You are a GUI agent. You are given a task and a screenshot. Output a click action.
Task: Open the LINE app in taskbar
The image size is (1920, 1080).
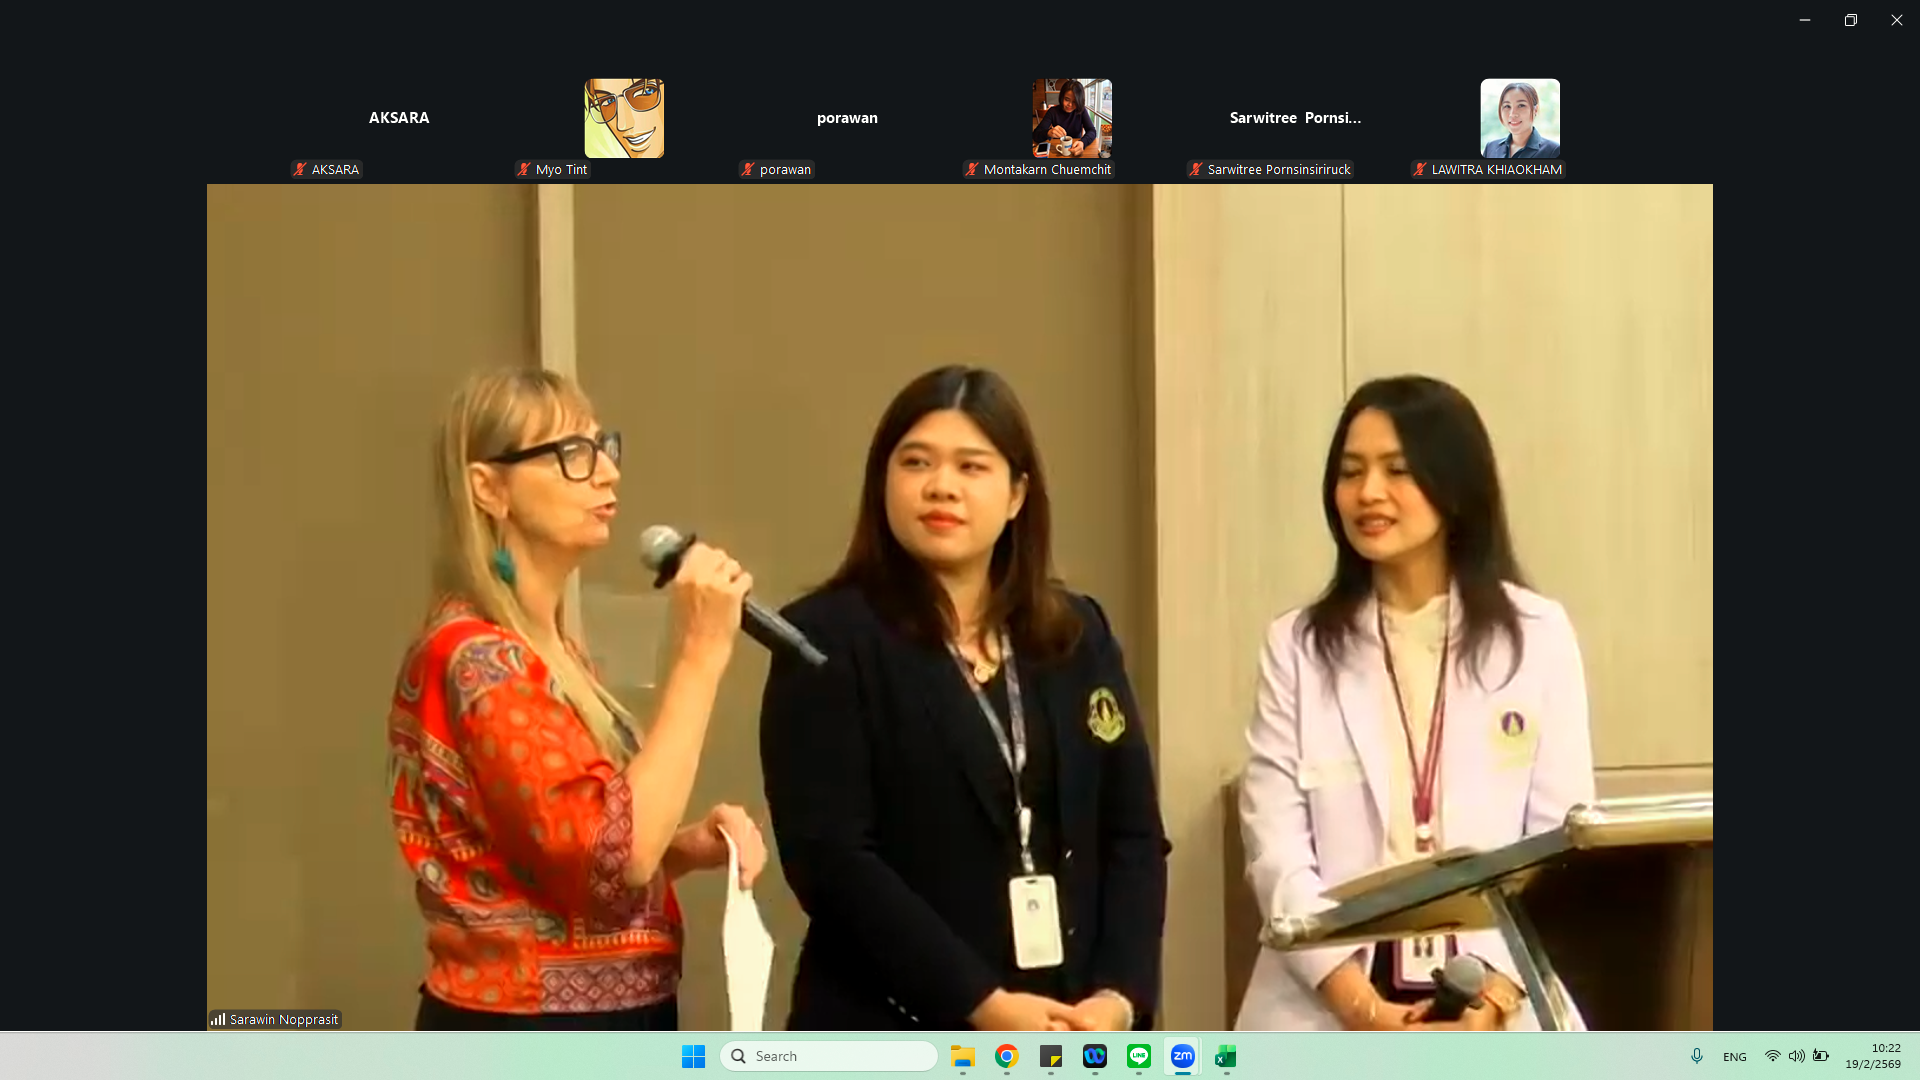pos(1139,1056)
